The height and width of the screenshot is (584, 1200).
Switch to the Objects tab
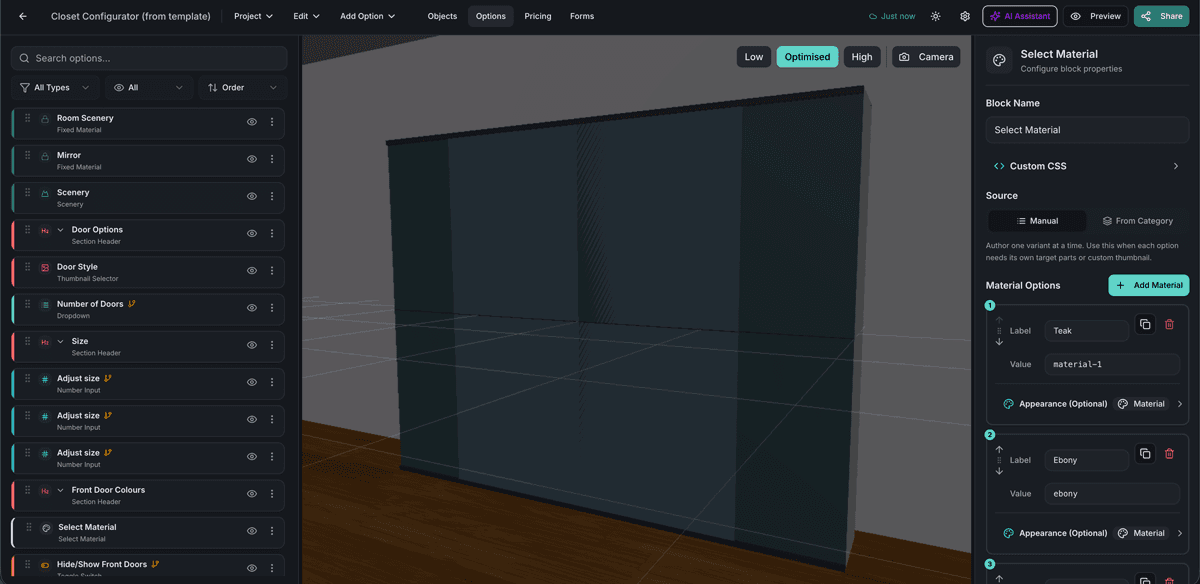pyautogui.click(x=442, y=16)
